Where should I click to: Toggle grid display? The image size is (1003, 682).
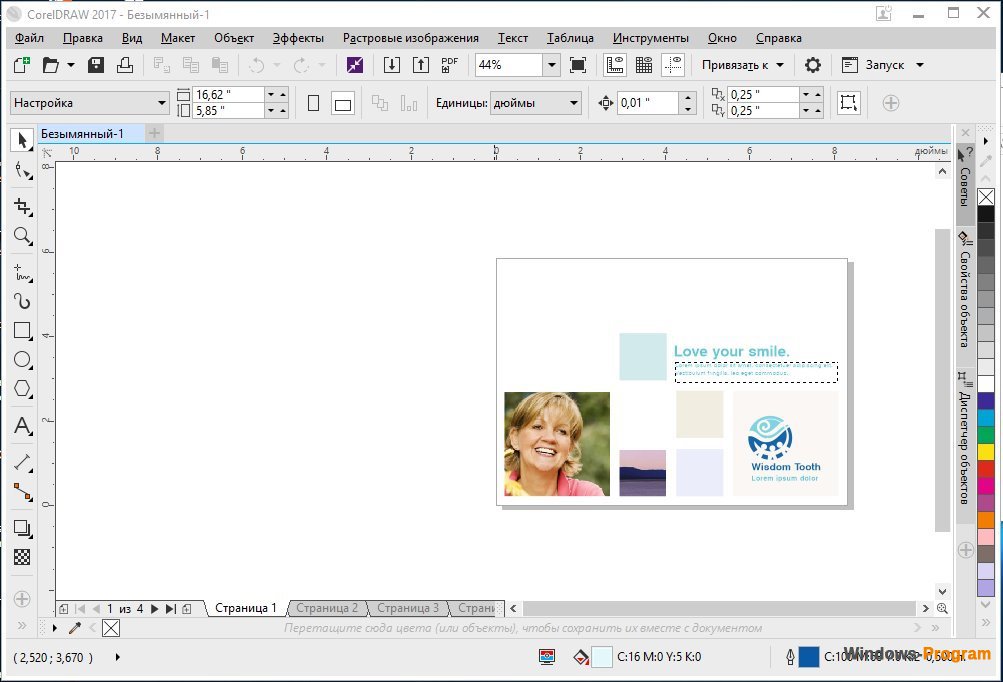[644, 65]
